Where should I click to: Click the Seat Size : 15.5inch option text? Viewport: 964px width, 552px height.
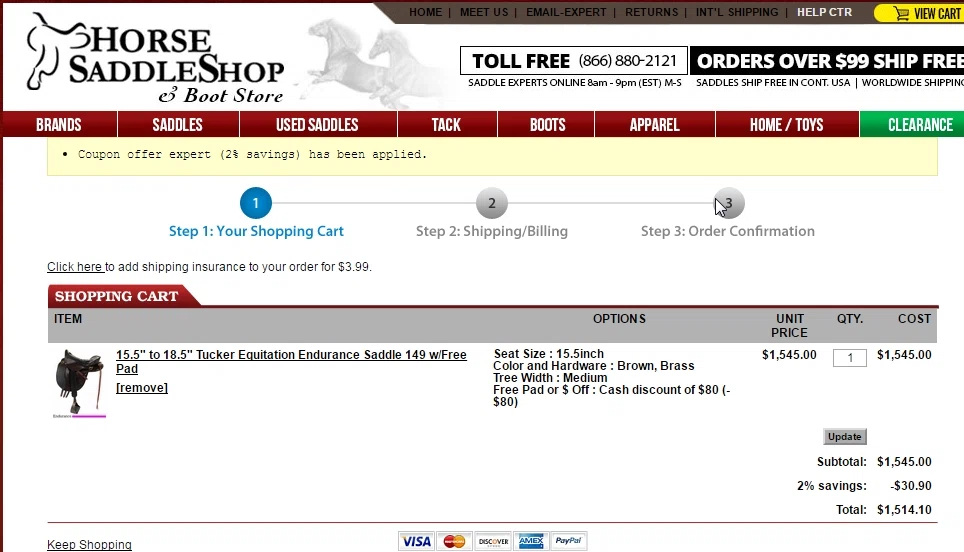[548, 353]
